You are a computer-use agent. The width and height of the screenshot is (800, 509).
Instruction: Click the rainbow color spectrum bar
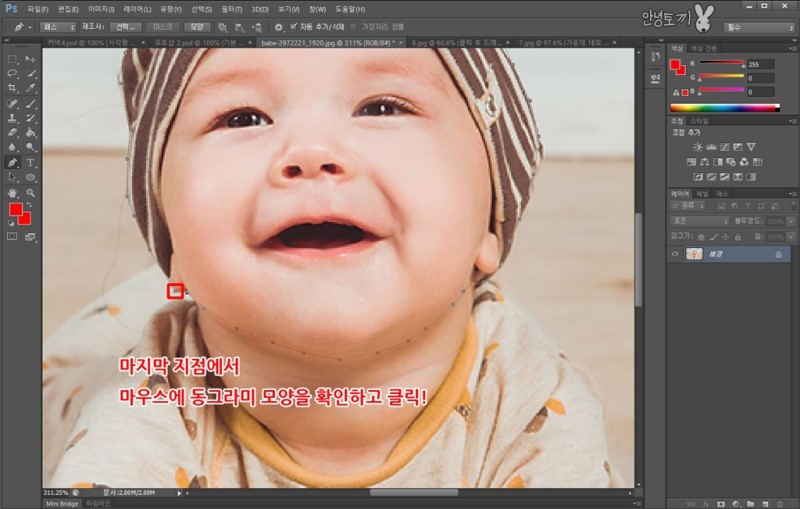pyautogui.click(x=724, y=107)
